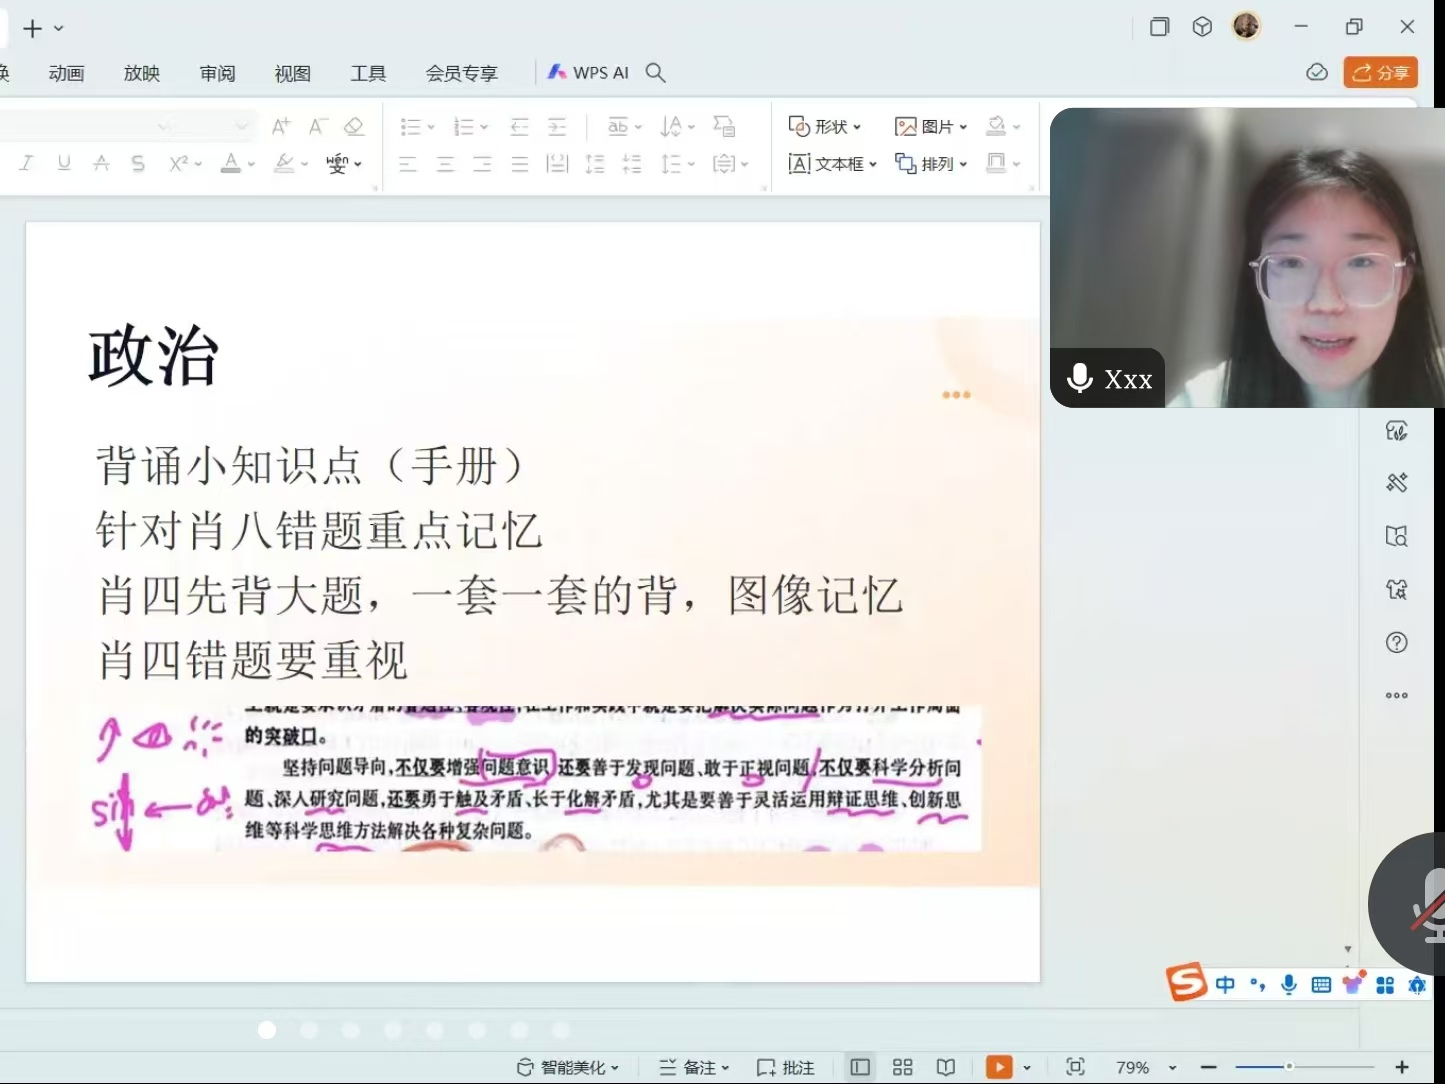Viewport: 1445px width, 1084px height.
Task: Click fit slide to window icon
Action: (1075, 1067)
